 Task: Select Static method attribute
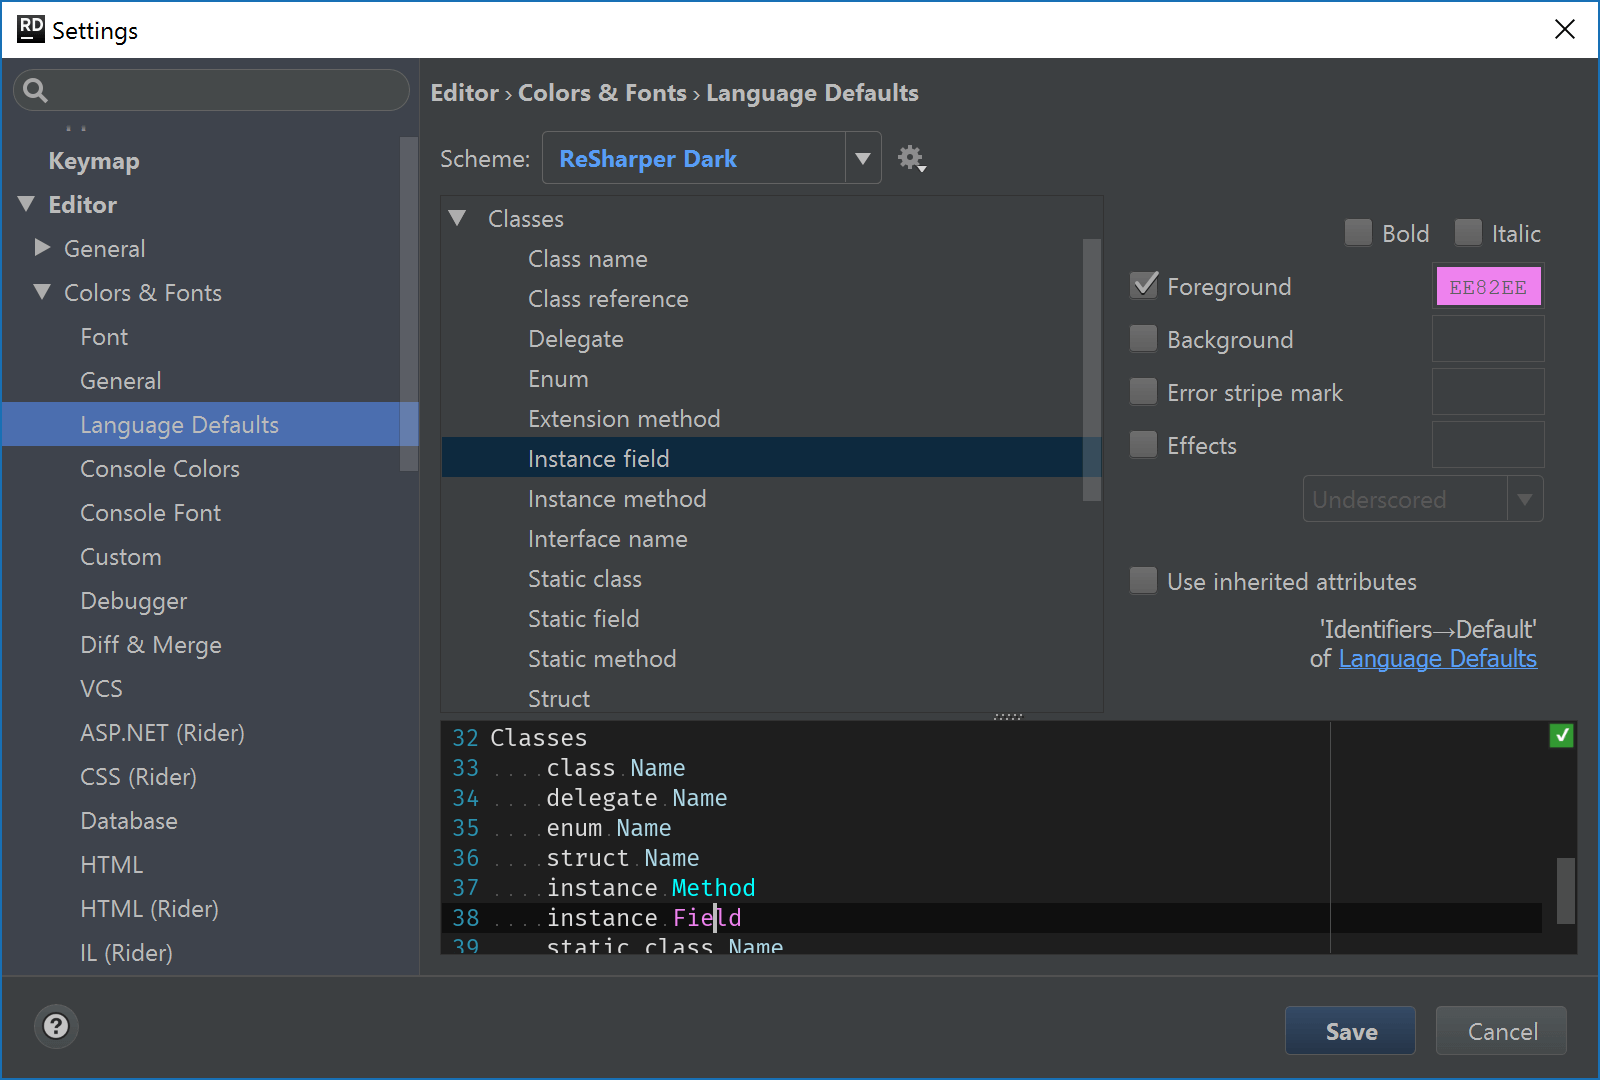(602, 659)
